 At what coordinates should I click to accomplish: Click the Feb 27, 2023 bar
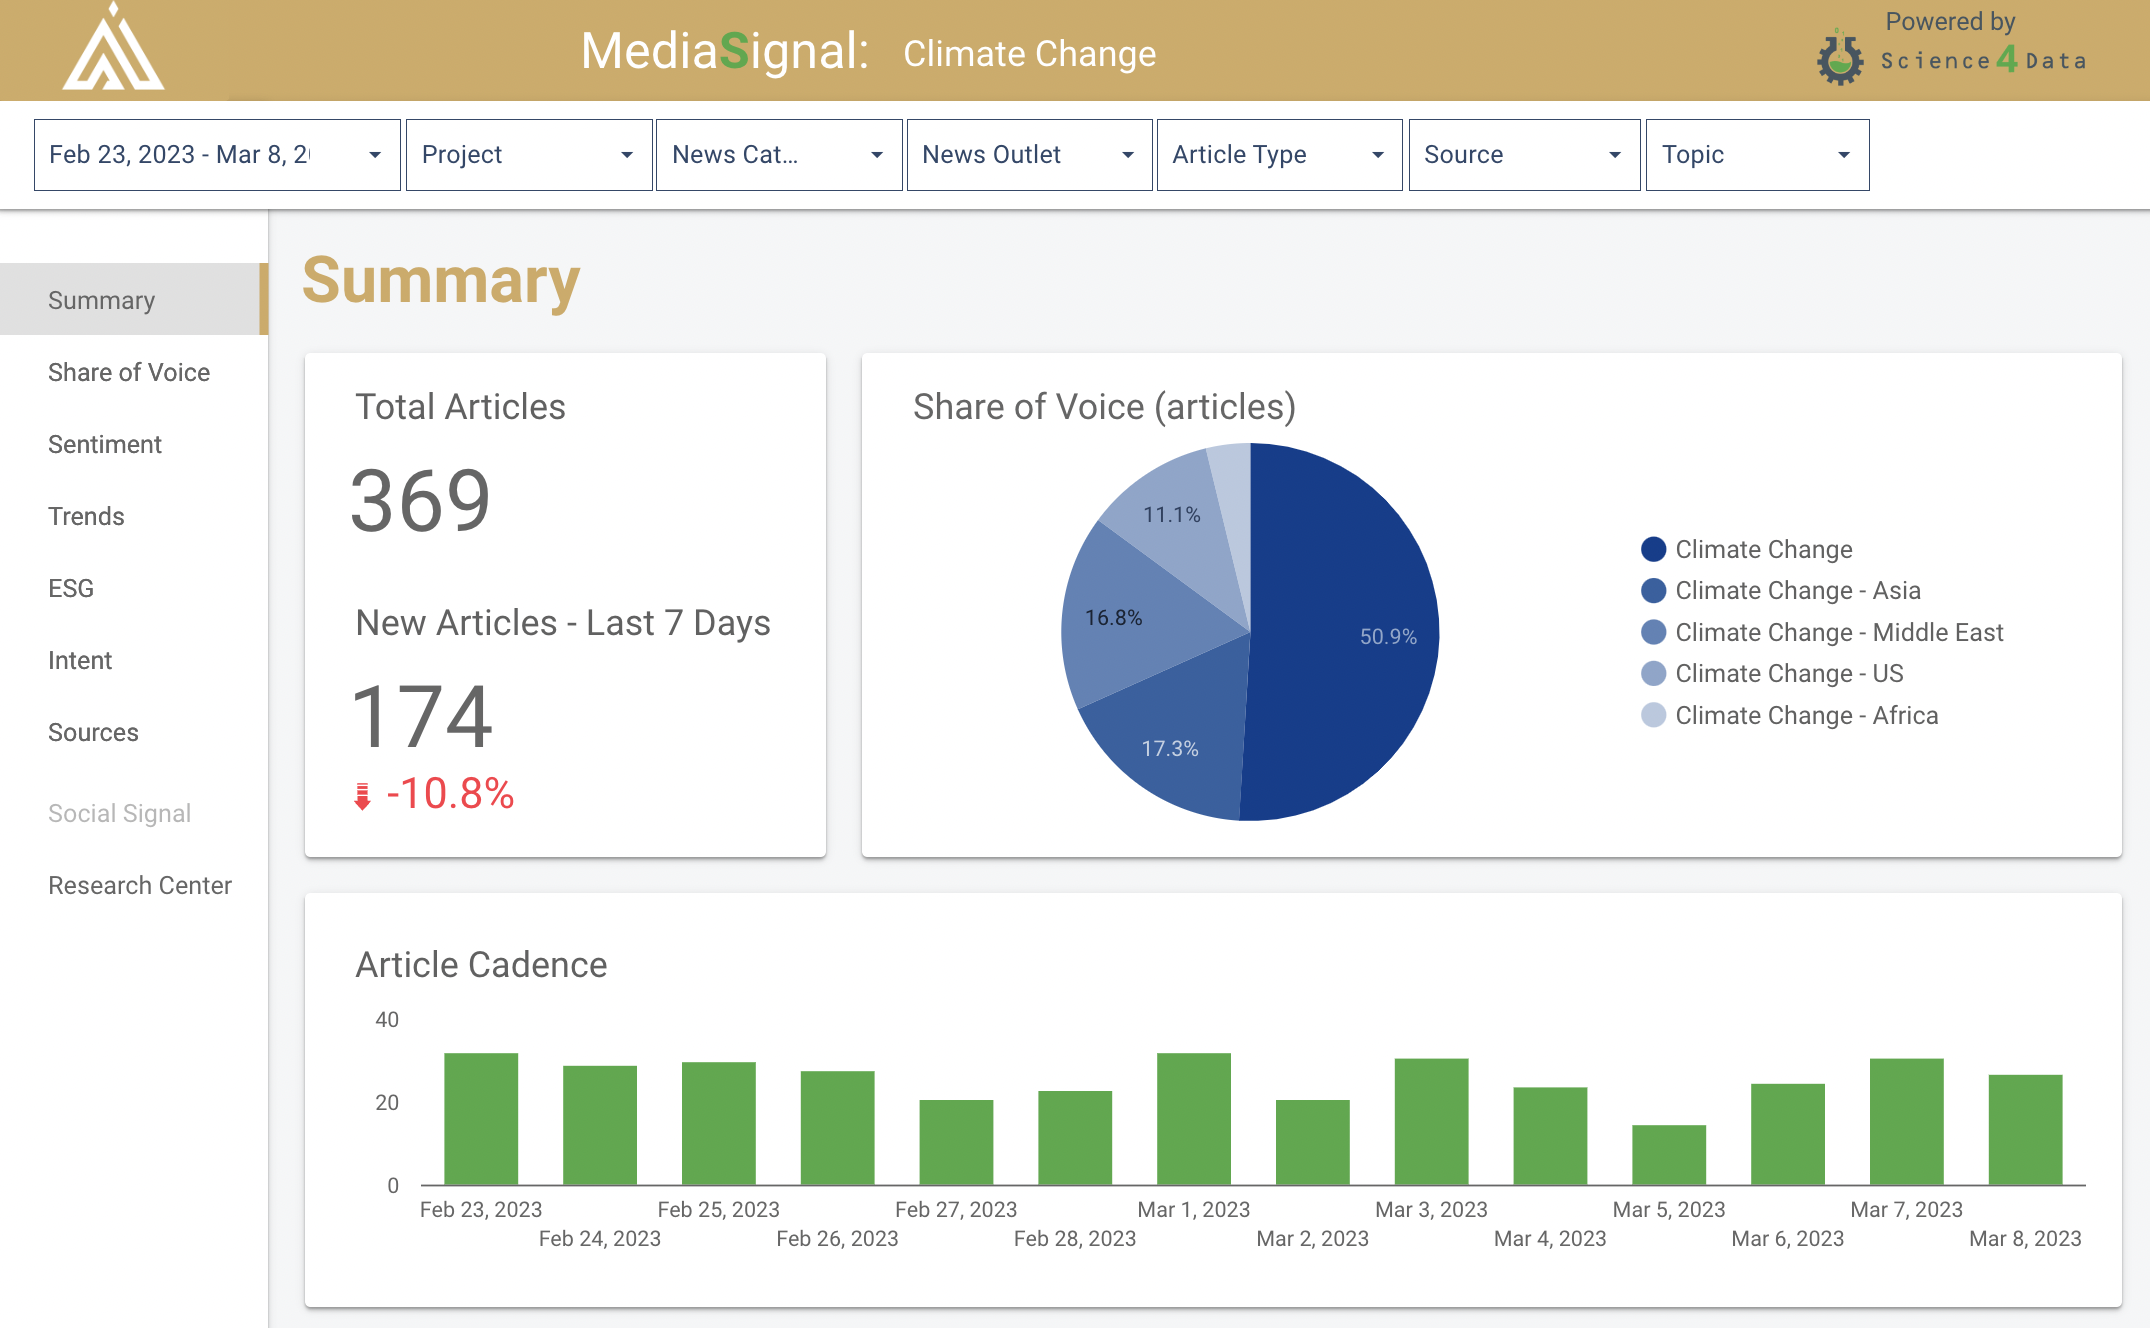956,1142
